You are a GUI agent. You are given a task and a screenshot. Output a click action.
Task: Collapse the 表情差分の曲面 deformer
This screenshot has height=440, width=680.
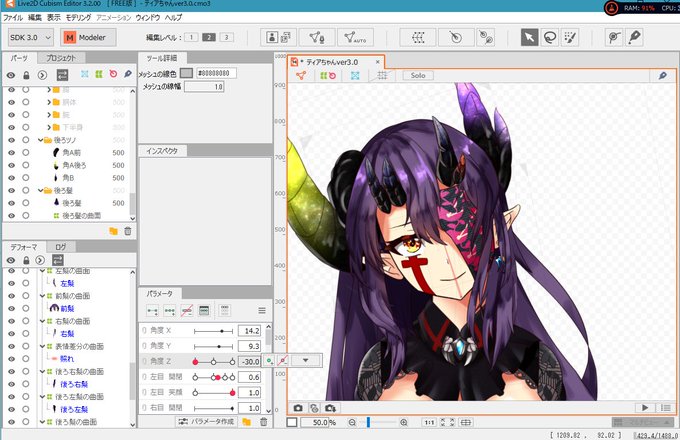[42, 346]
